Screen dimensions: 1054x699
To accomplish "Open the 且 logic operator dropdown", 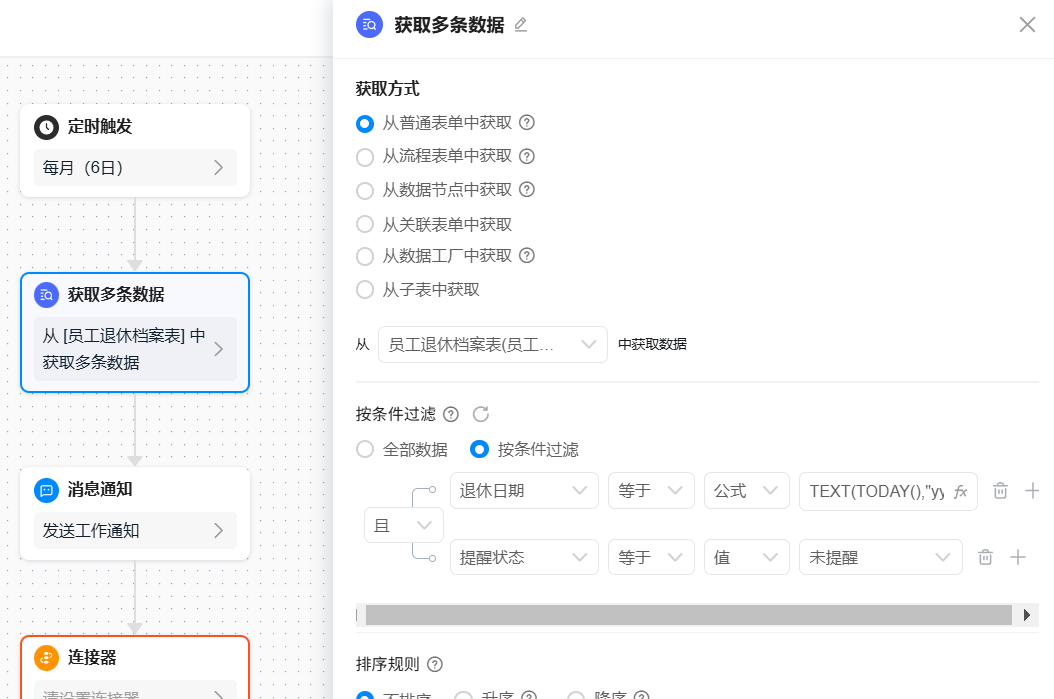I will 403,525.
